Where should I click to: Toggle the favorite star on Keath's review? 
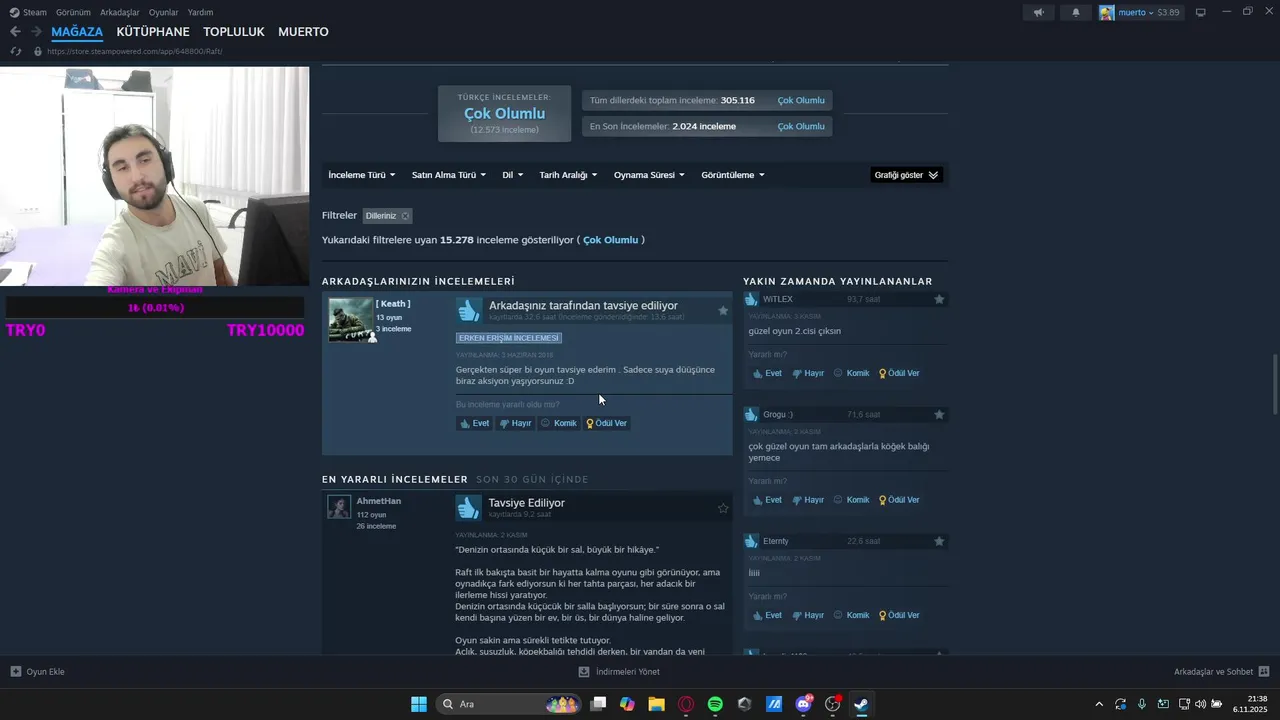coord(723,311)
